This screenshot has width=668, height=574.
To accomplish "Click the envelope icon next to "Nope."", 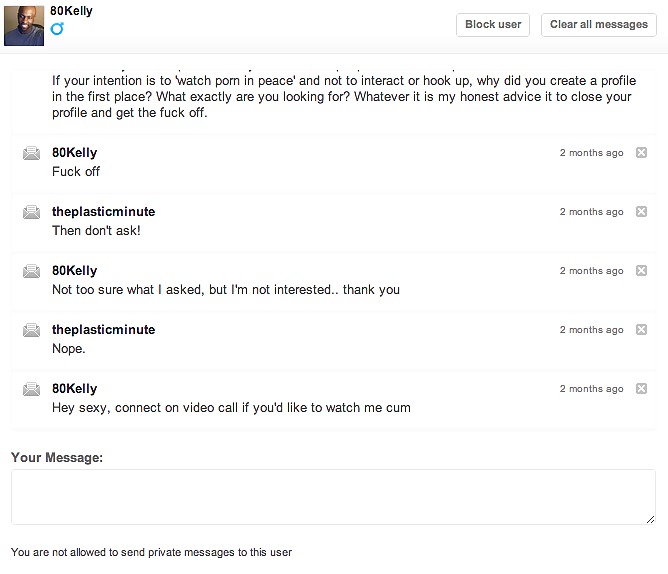I will (x=31, y=330).
